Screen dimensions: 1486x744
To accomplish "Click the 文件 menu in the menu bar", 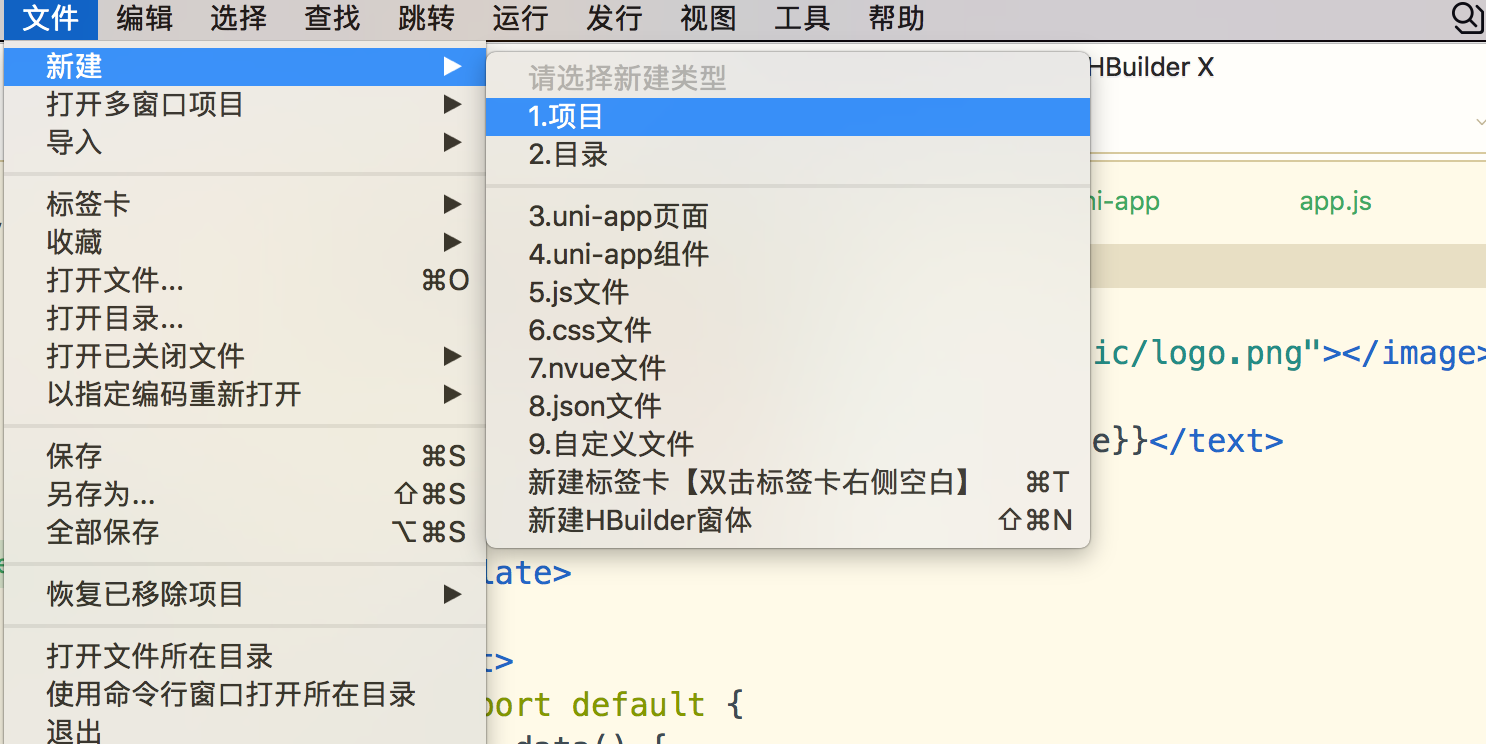I will tap(50, 18).
